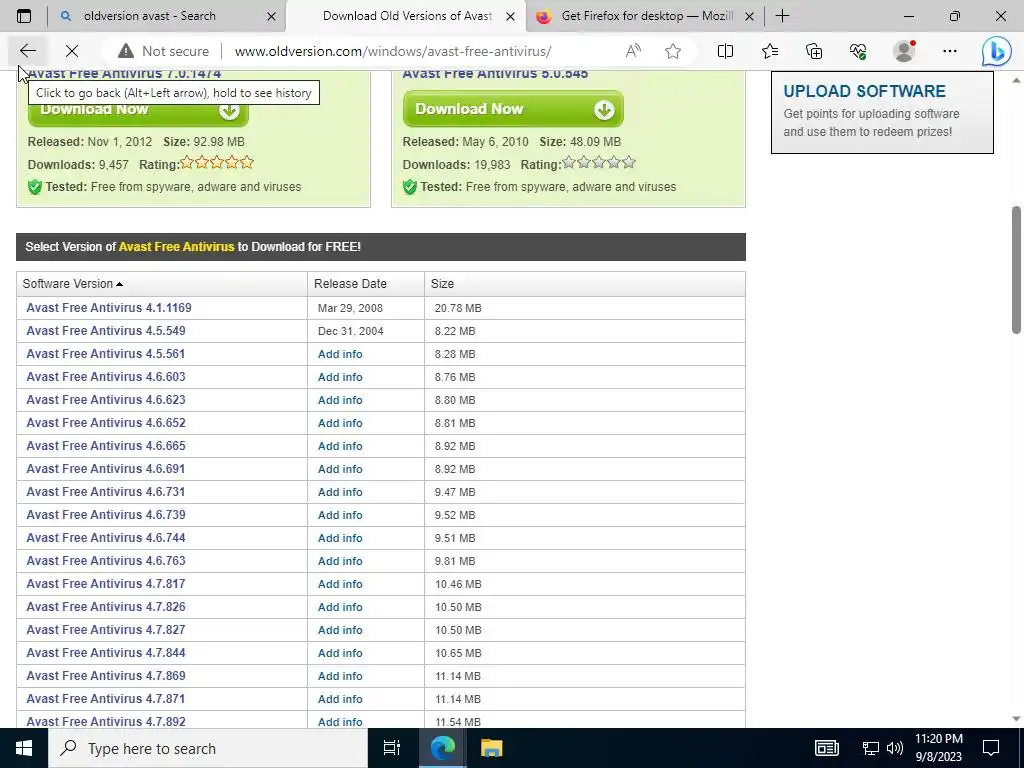1024x768 pixels.
Task: Open tab actions menu icon
Action: coord(24,16)
